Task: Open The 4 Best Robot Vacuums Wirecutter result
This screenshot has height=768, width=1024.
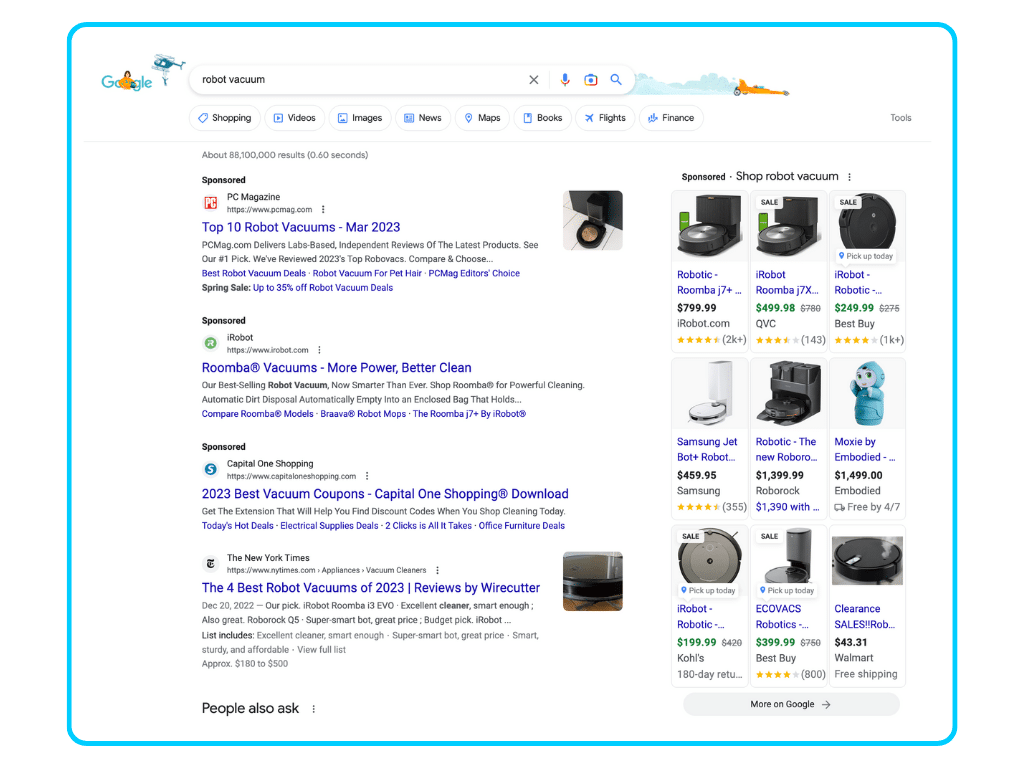Action: tap(371, 588)
